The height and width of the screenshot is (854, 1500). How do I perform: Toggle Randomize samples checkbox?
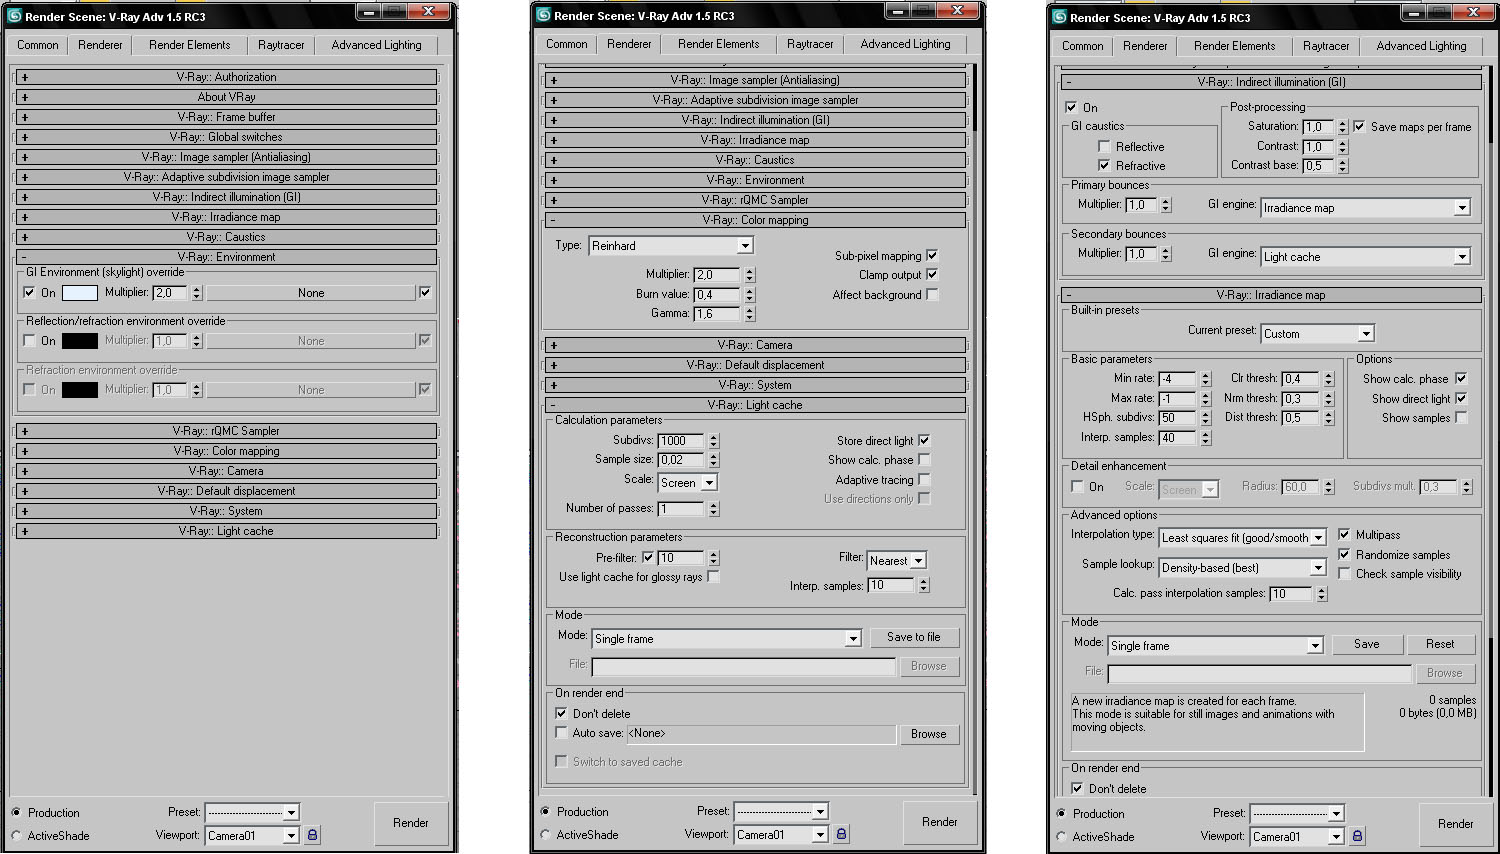click(x=1344, y=555)
